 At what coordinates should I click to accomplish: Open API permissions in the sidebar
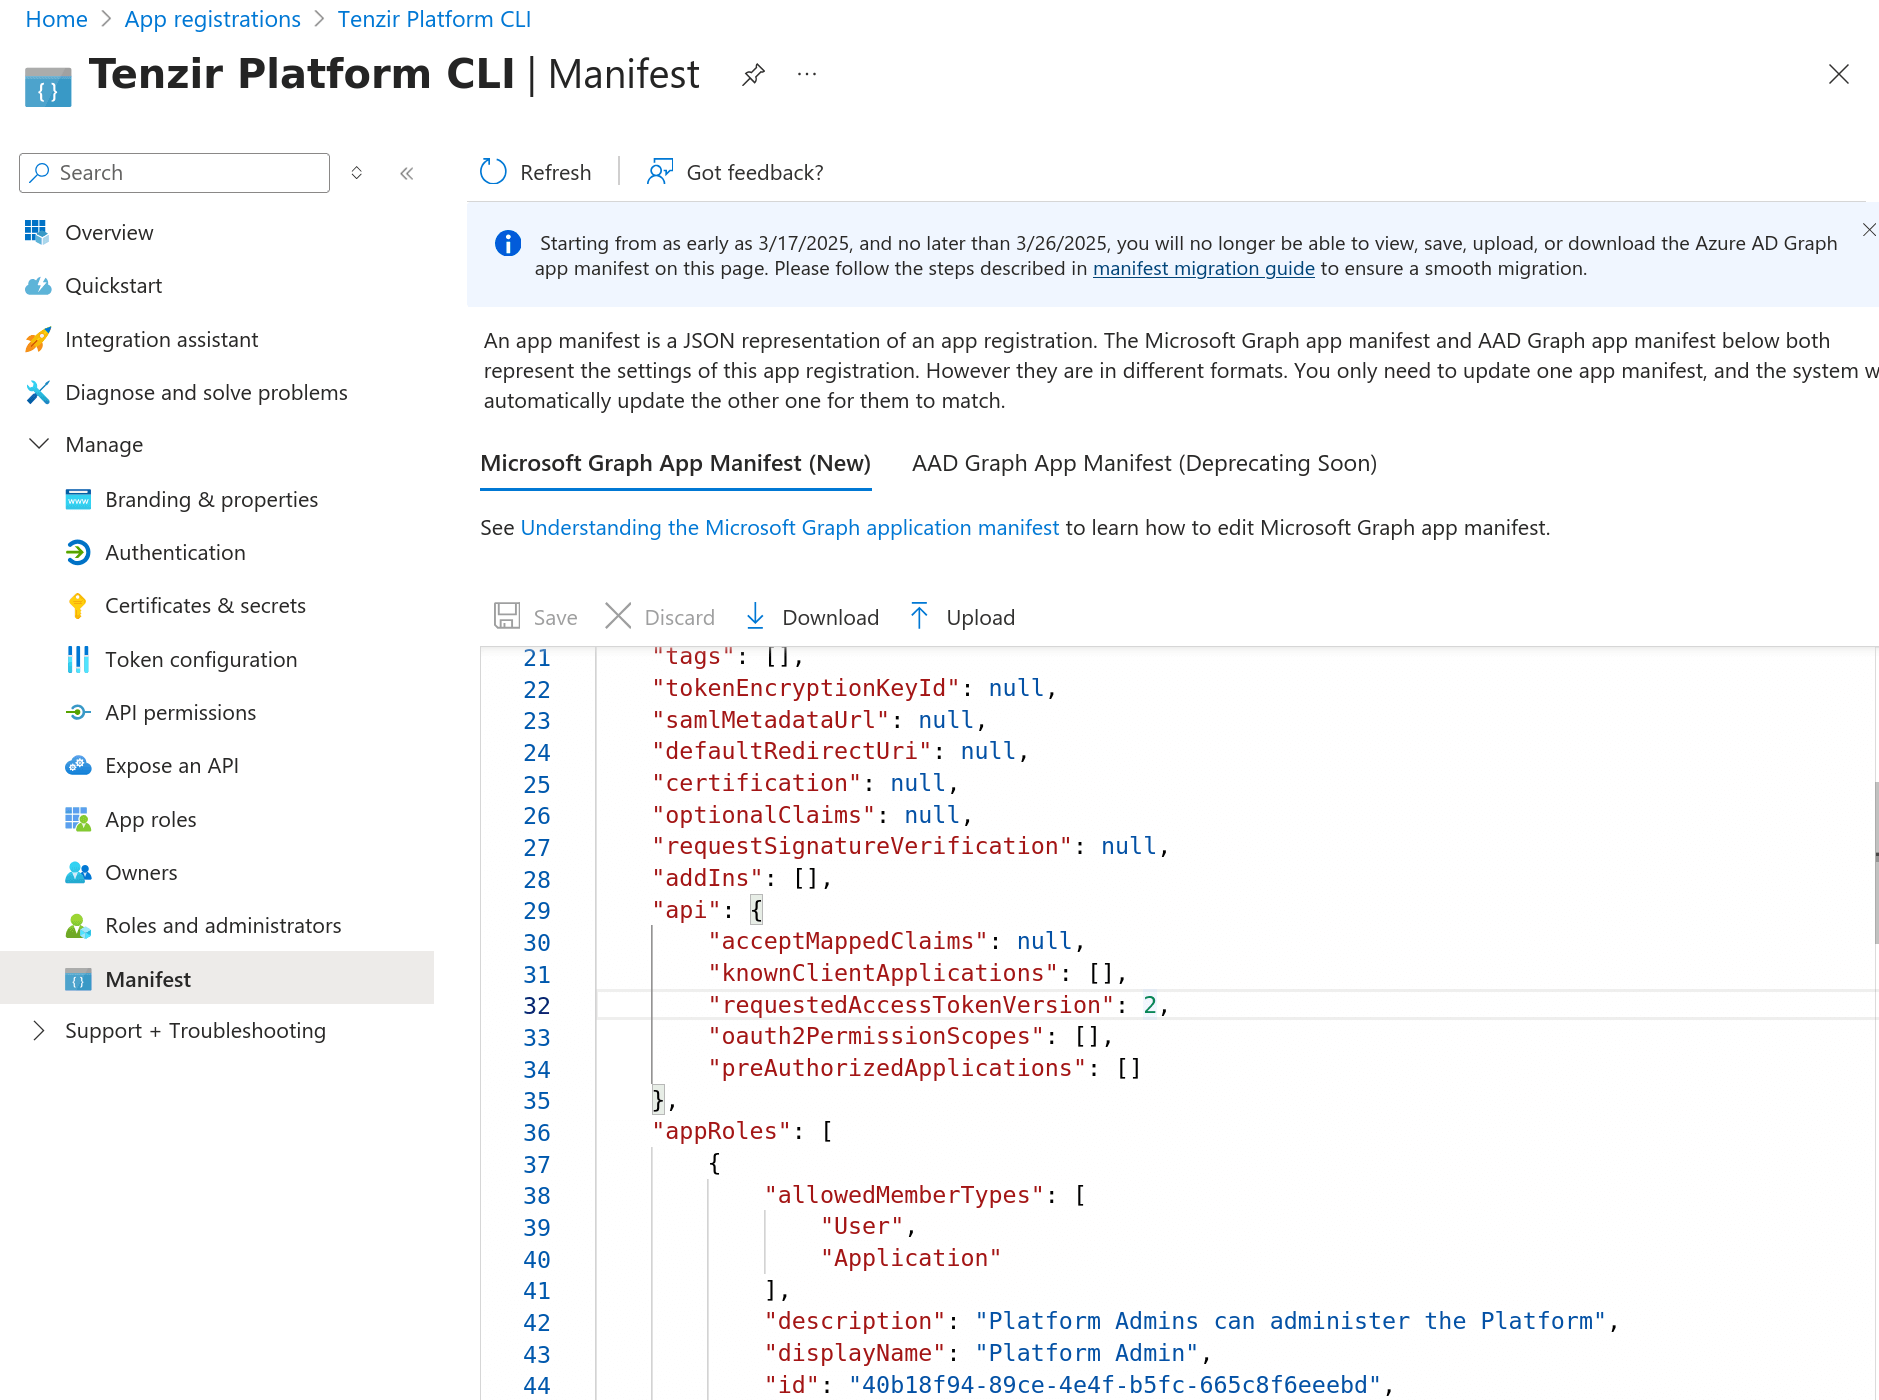point(180,712)
